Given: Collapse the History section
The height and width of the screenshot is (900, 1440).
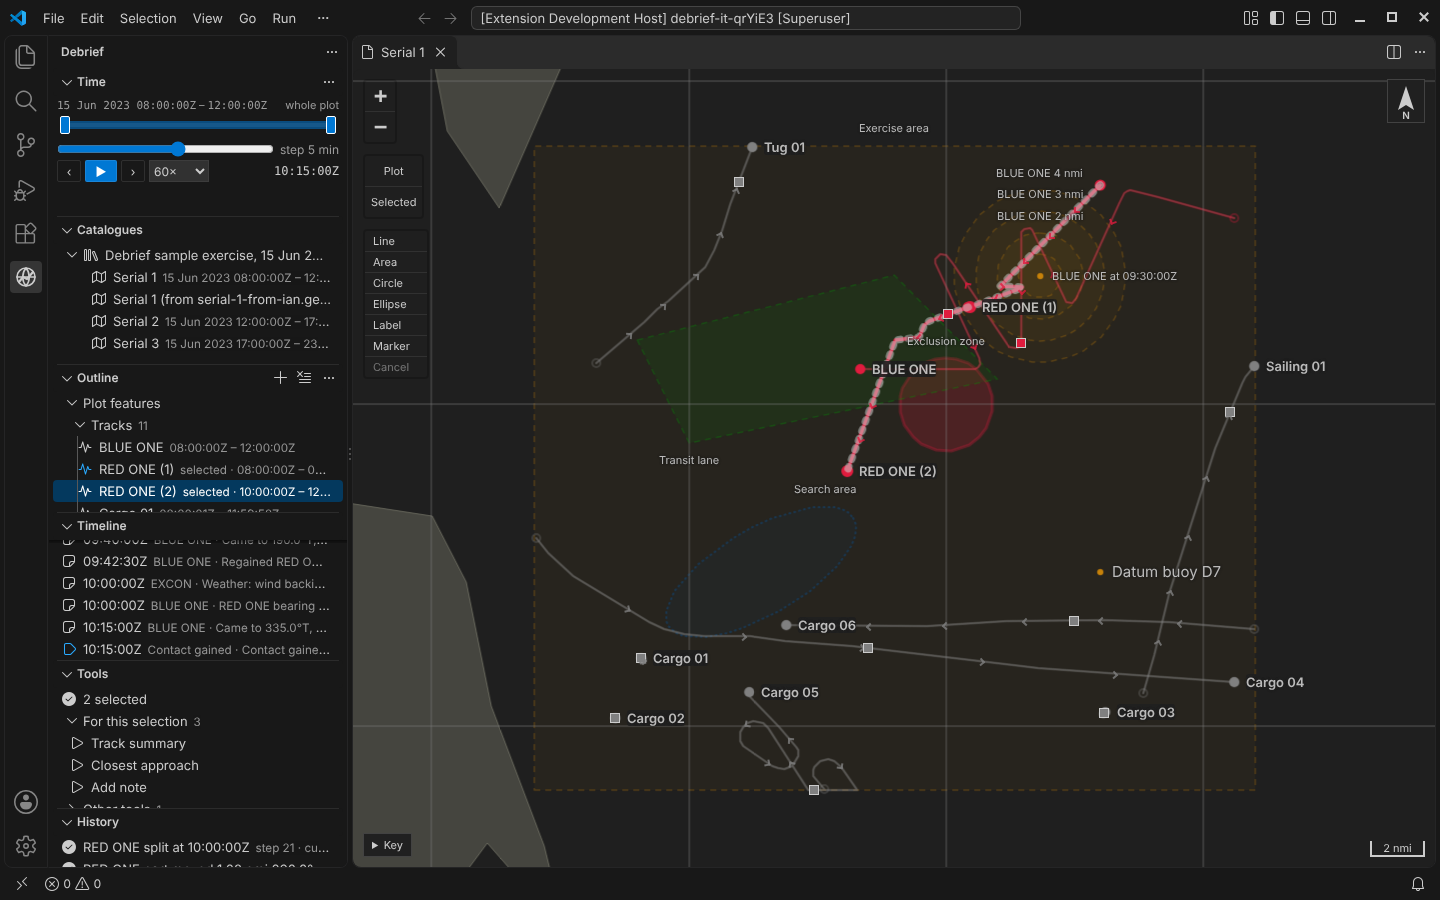Looking at the screenshot, I should tap(67, 822).
